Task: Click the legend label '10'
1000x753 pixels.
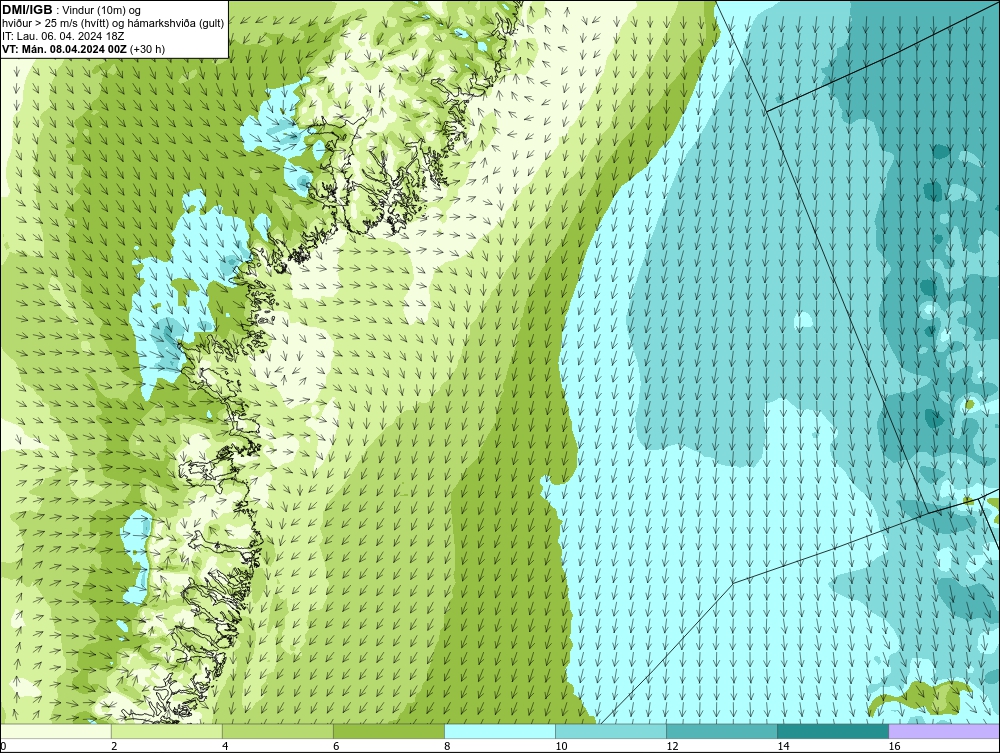Action: [x=561, y=746]
